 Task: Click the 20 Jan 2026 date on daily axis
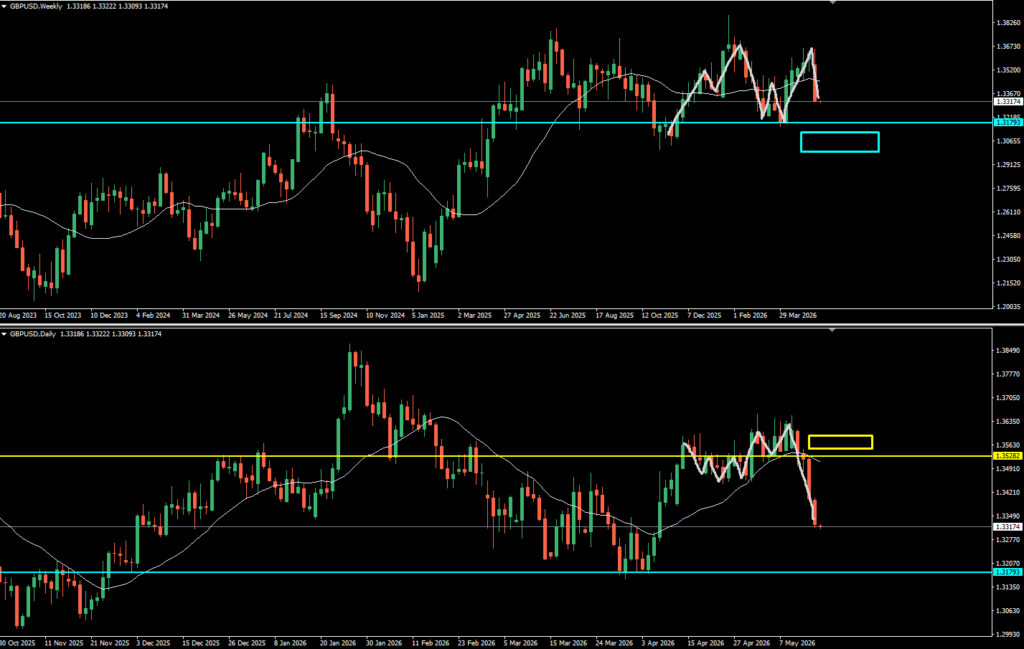[x=338, y=643]
